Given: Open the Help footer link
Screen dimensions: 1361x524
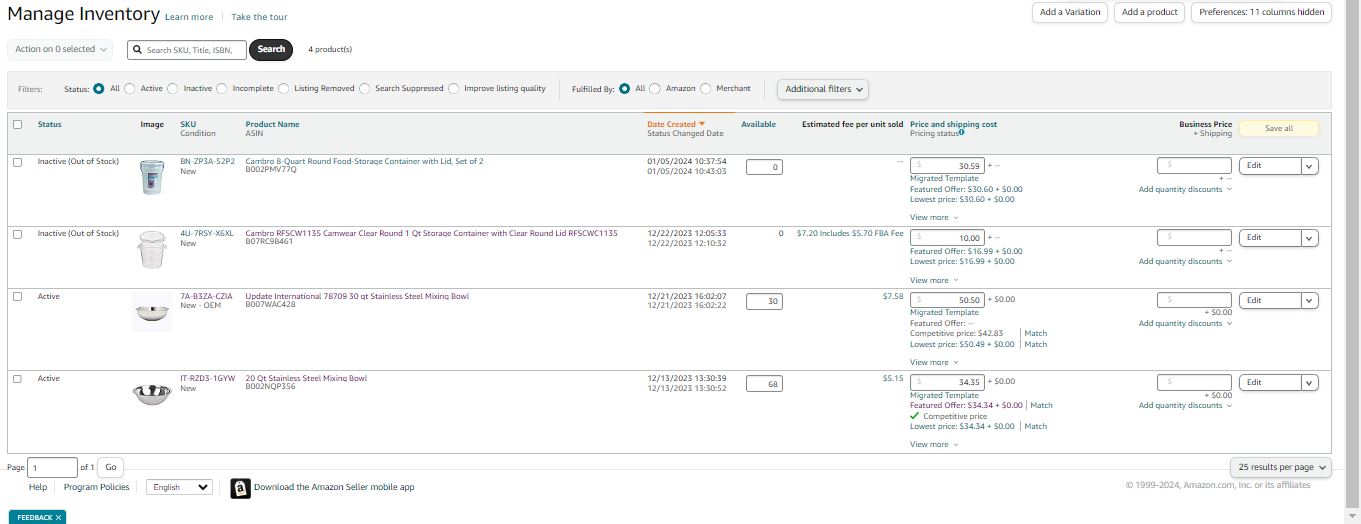Looking at the screenshot, I should pyautogui.click(x=38, y=487).
